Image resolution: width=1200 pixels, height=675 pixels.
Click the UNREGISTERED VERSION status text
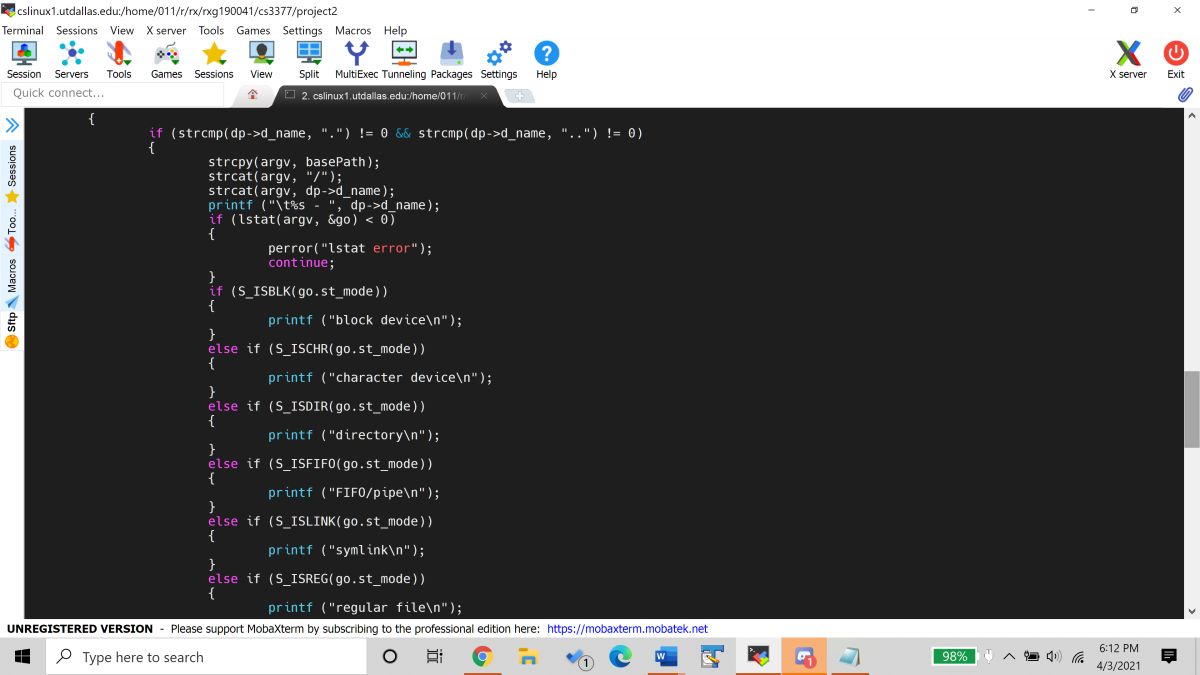[x=80, y=629]
